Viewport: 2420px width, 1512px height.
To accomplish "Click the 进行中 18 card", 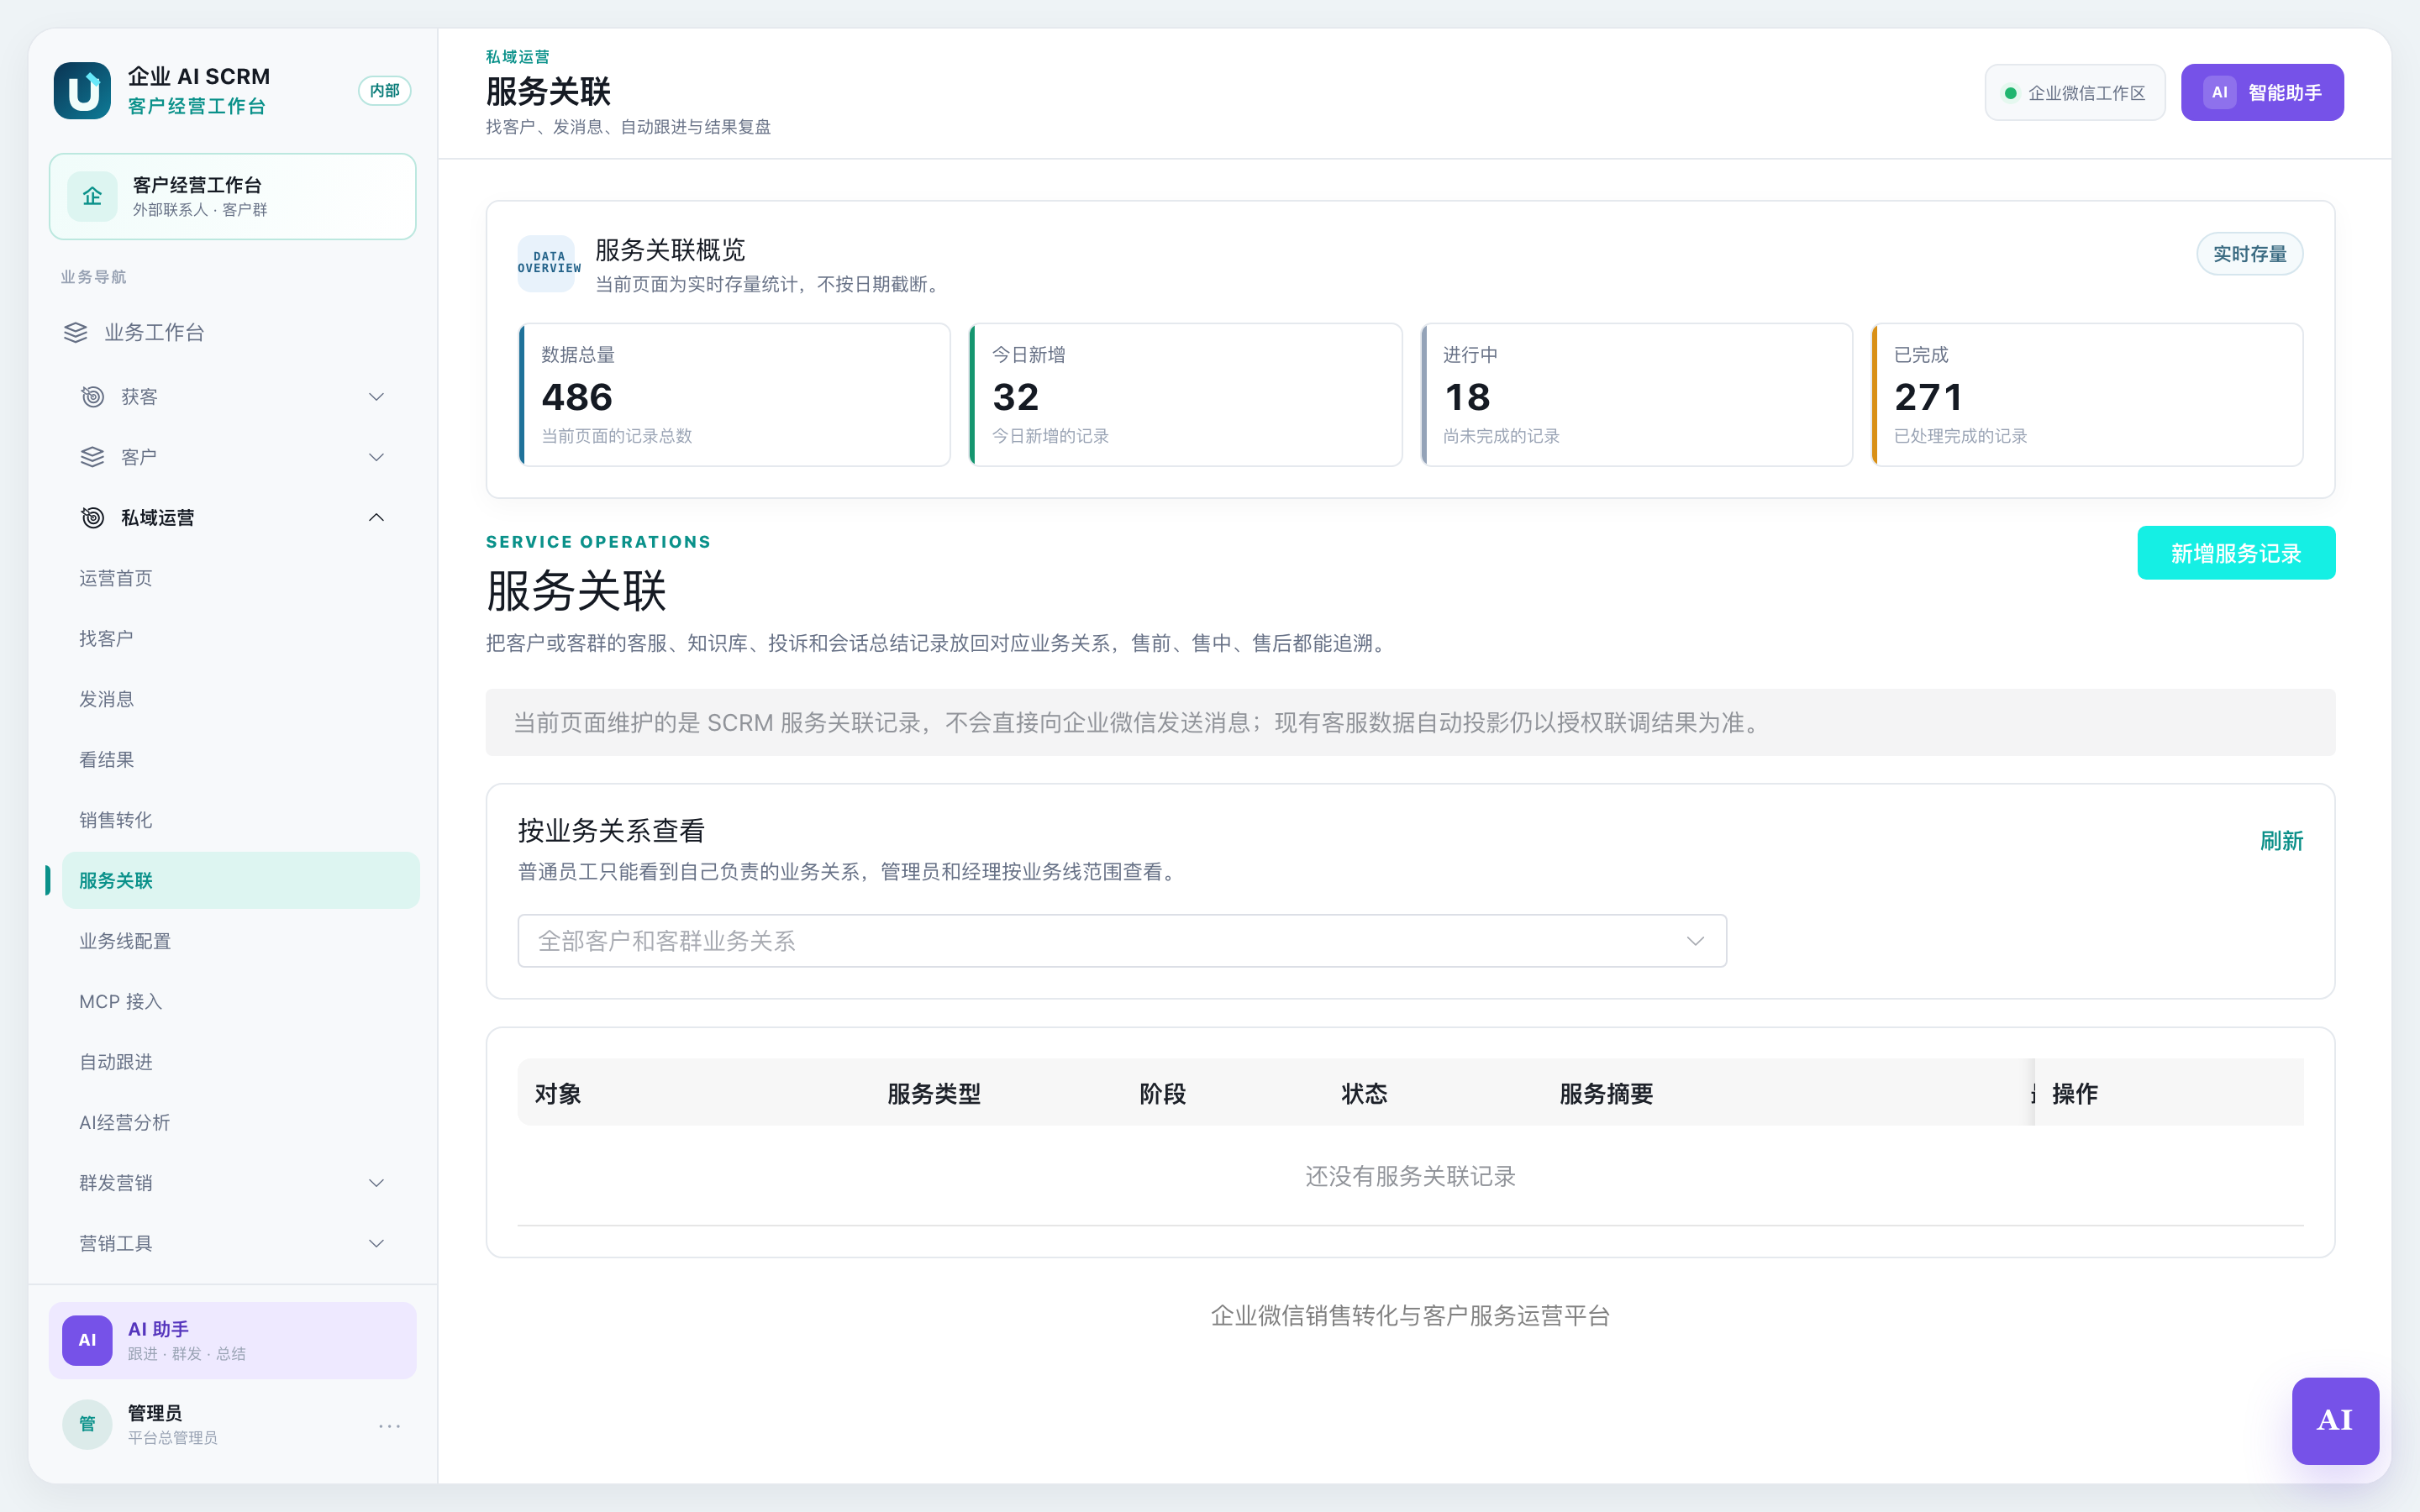I will 1637,395.
